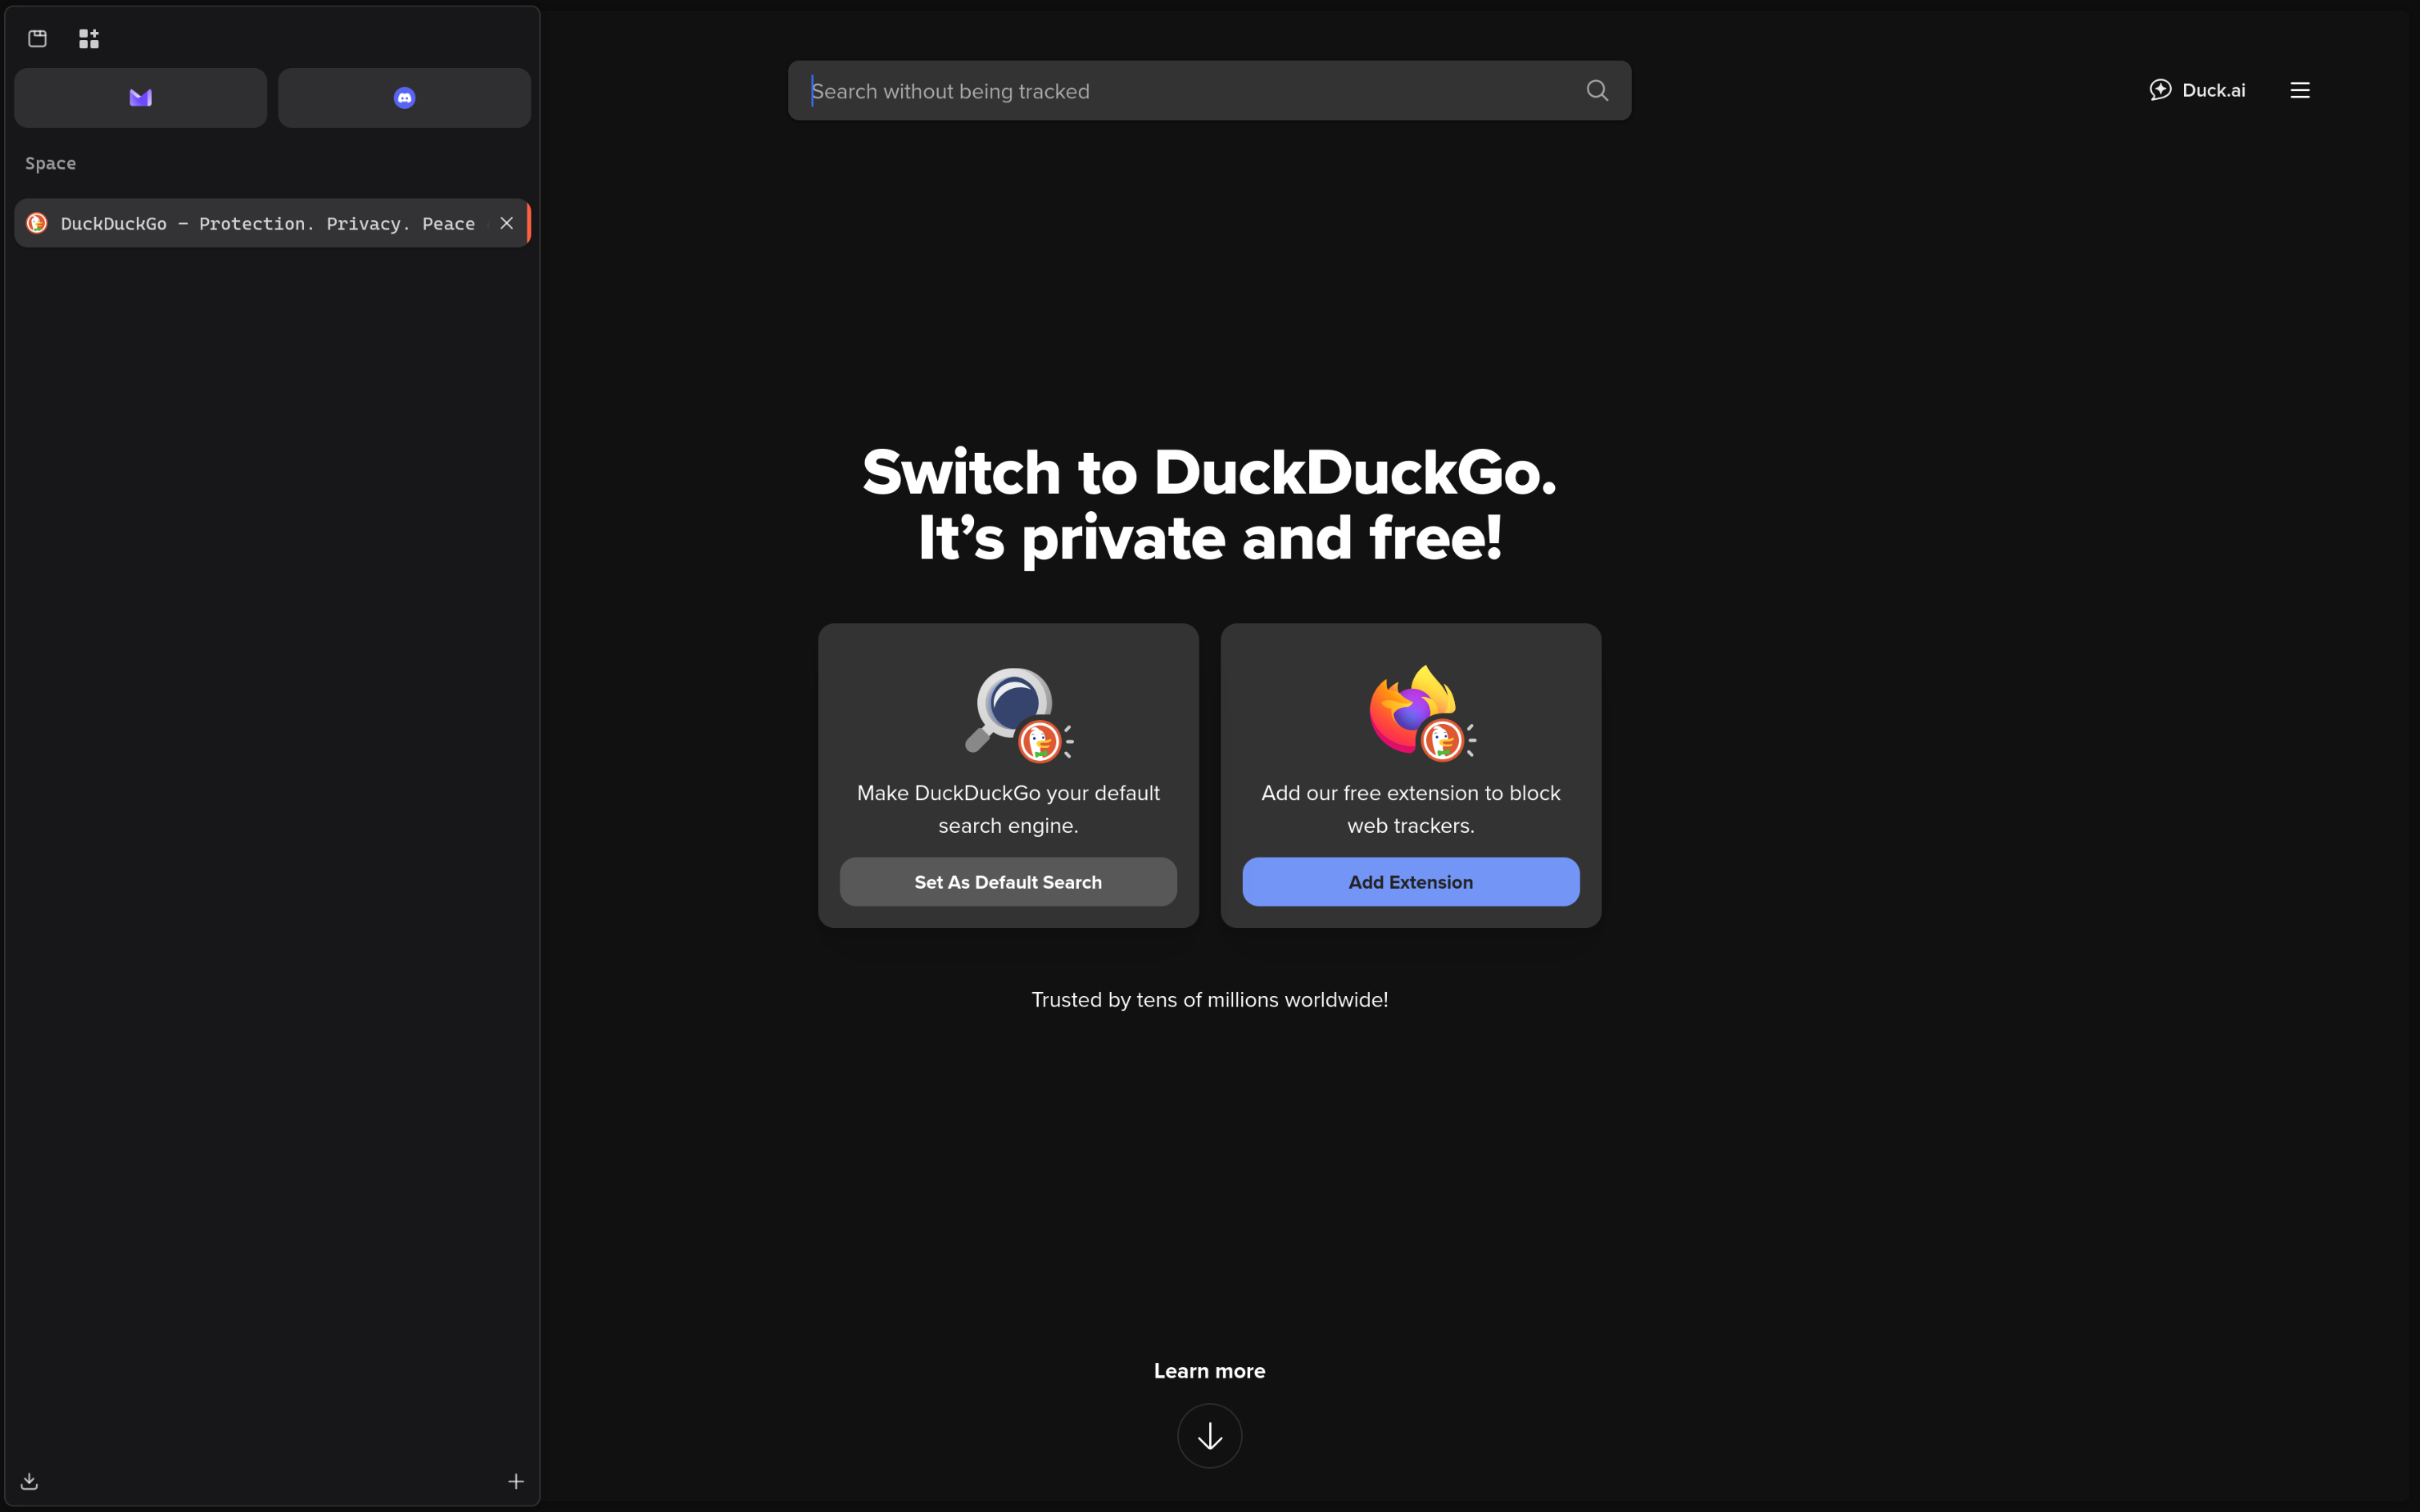Screen dimensions: 2420x1512
Task: Add a new tab with plus icon
Action: (516, 1481)
